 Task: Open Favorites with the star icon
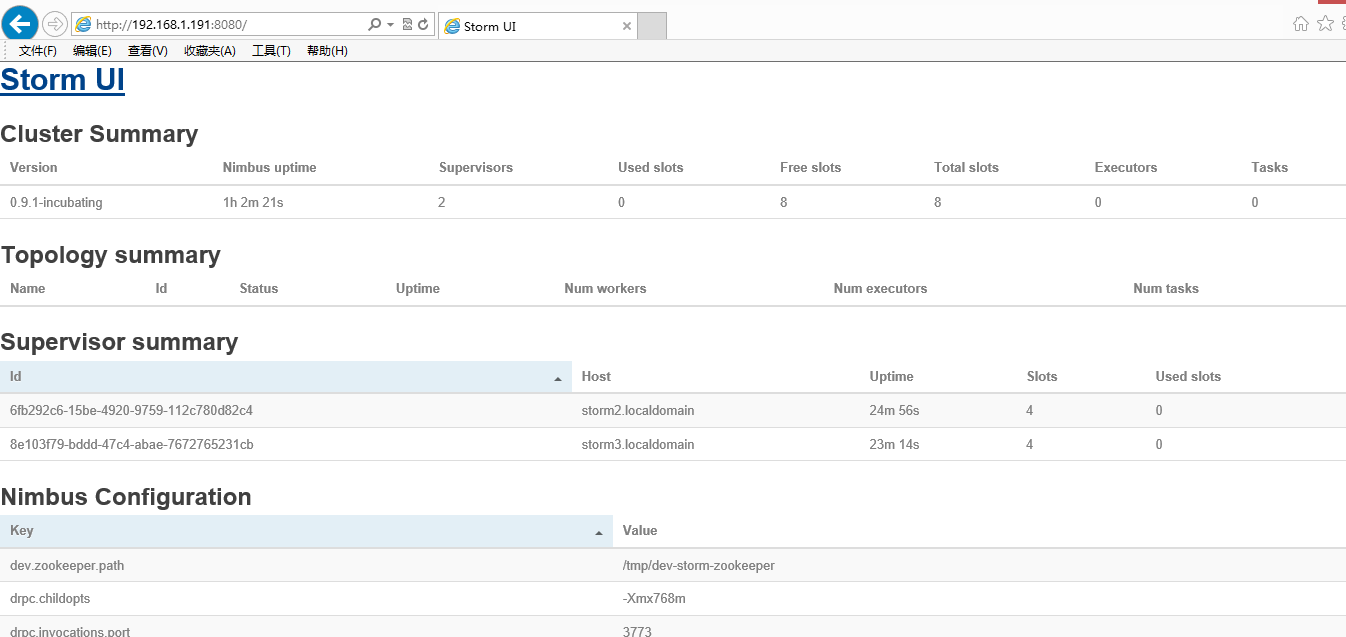click(x=1326, y=23)
